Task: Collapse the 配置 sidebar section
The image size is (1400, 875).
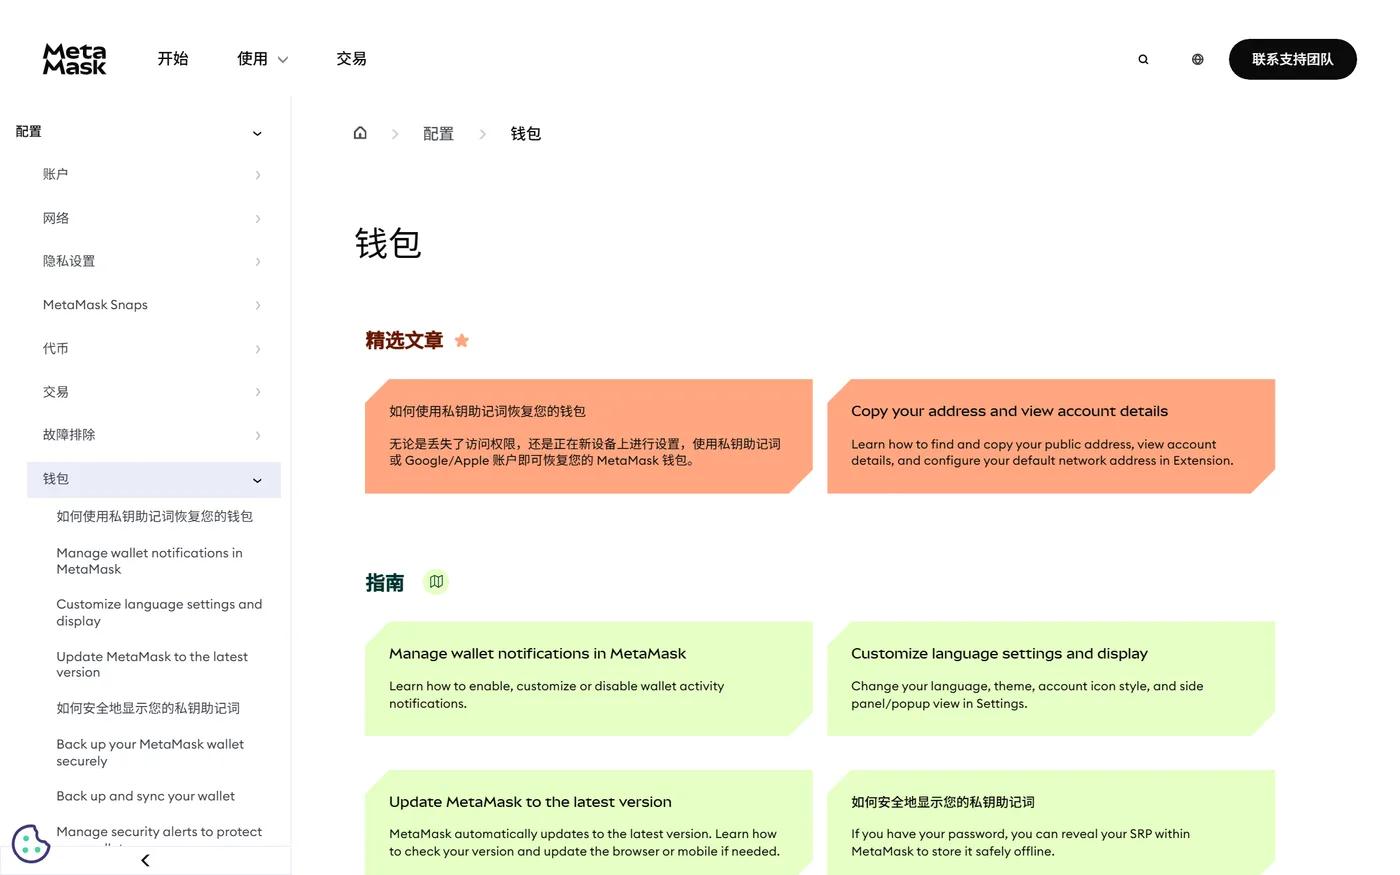Action: [140, 132]
